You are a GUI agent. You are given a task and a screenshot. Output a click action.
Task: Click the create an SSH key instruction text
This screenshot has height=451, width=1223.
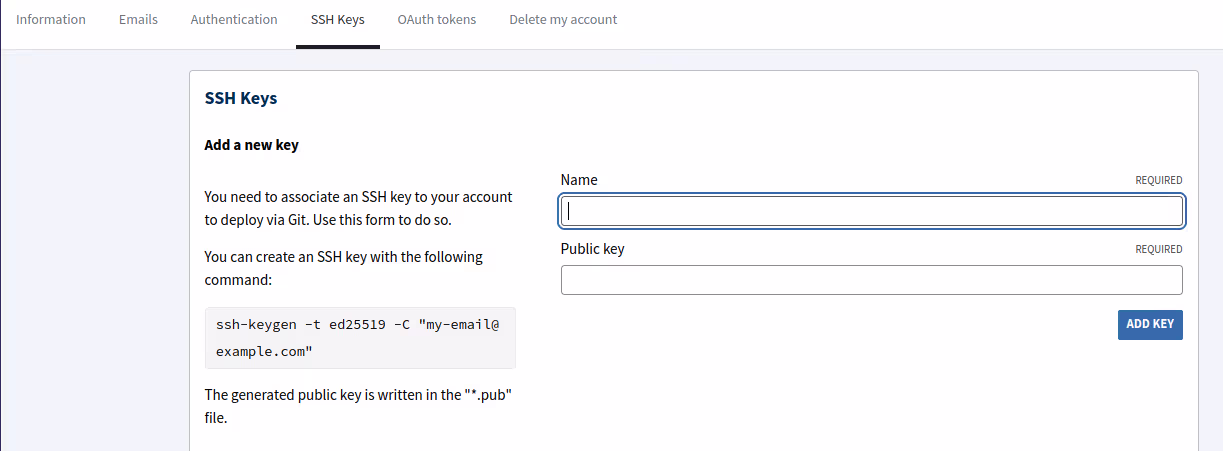(343, 268)
